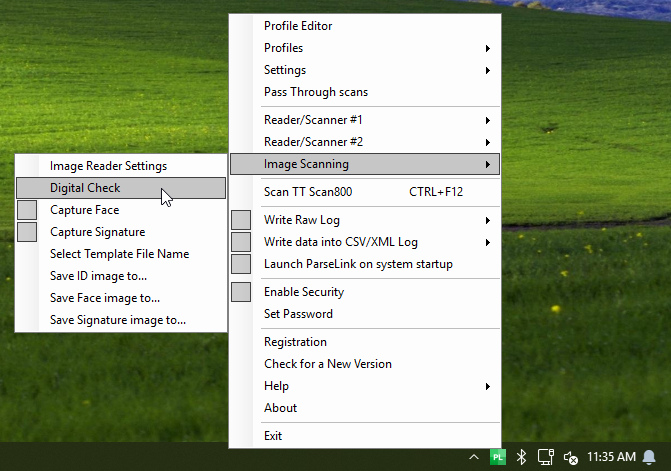Open the About entry

pos(365,408)
